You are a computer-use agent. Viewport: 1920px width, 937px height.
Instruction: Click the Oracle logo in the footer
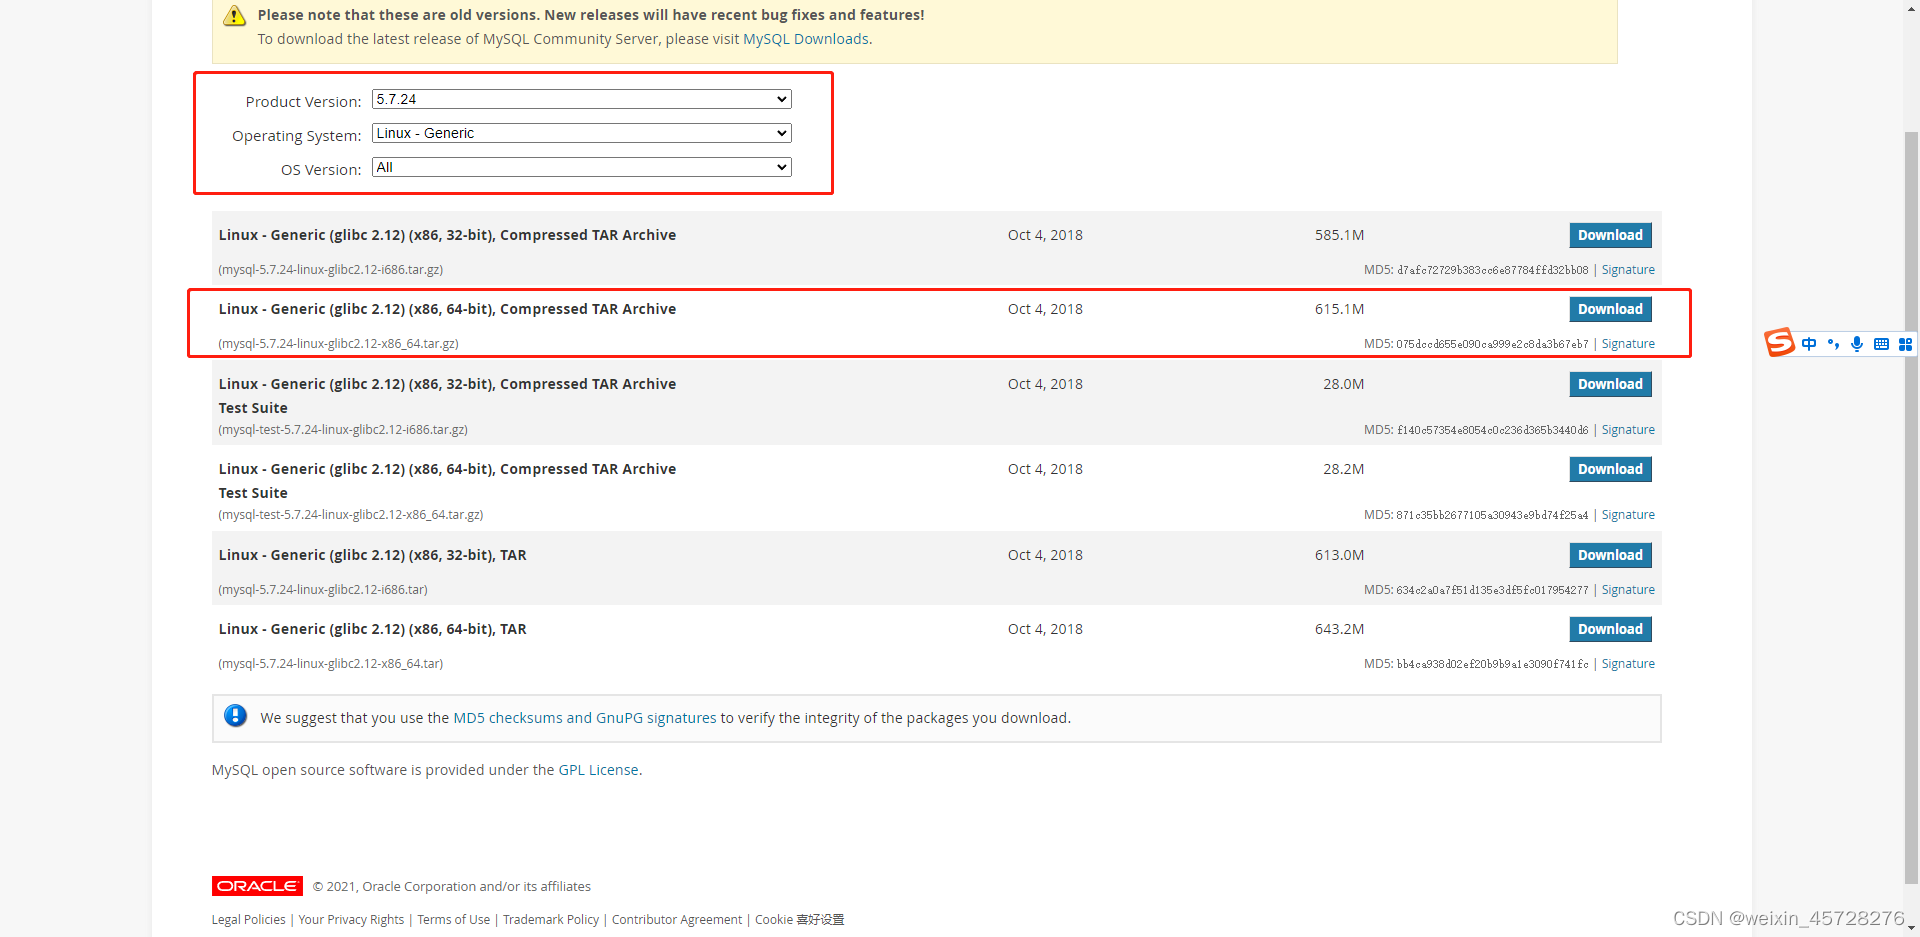(x=257, y=886)
